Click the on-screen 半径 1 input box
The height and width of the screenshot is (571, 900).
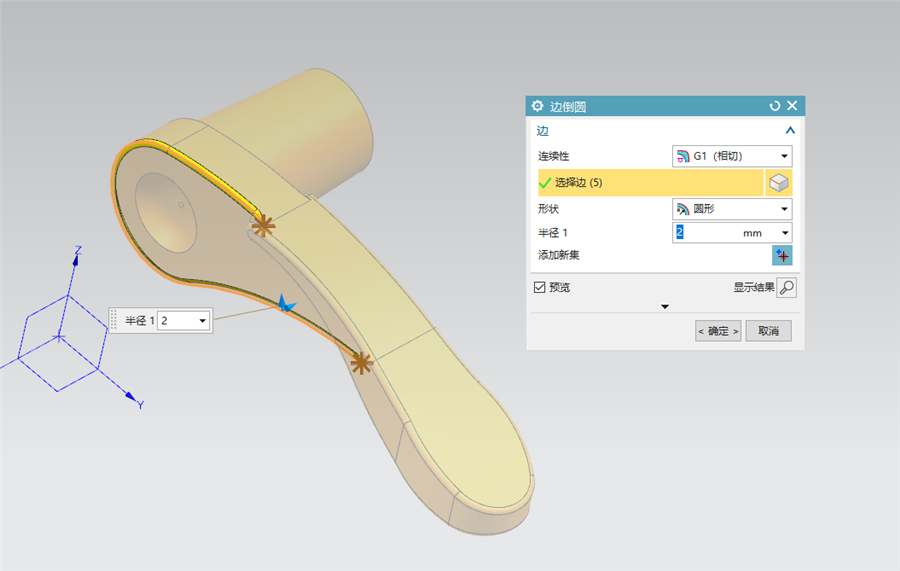click(177, 320)
